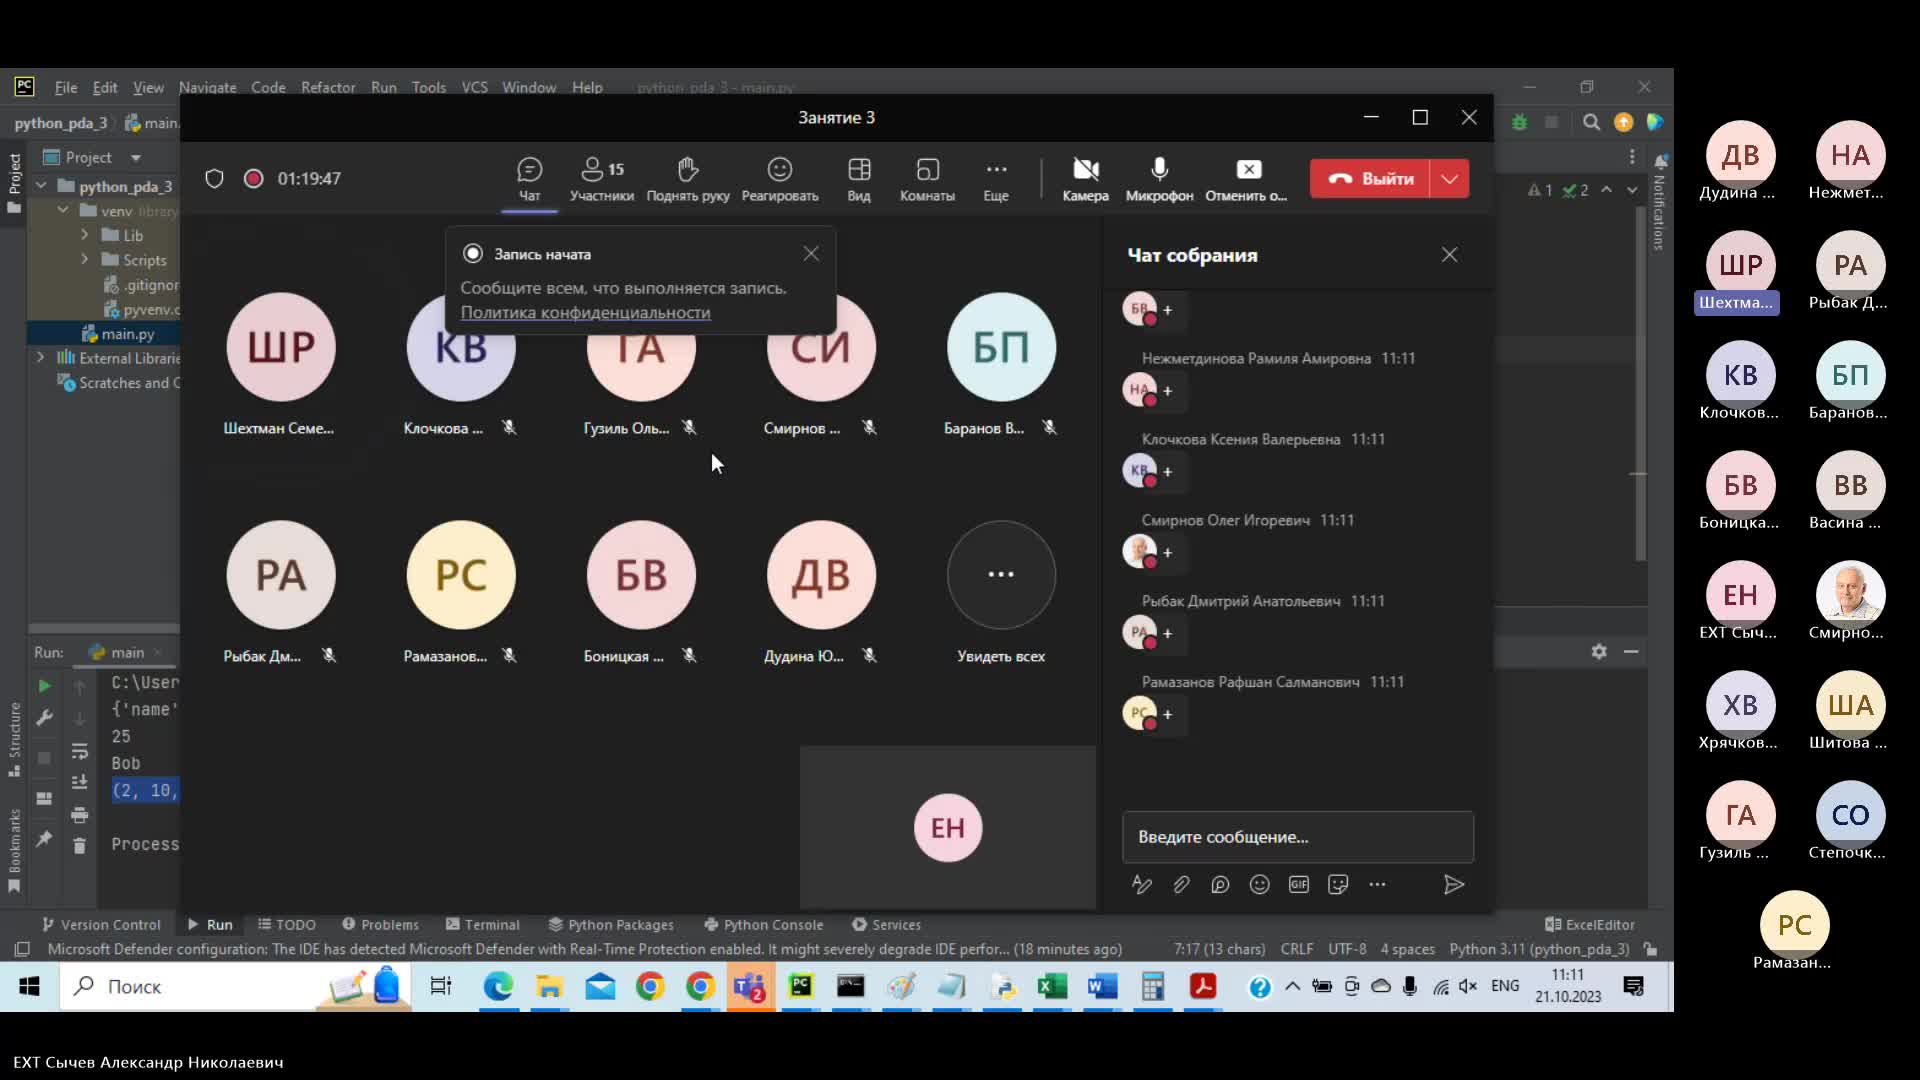Raise hand in the meeting

688,179
